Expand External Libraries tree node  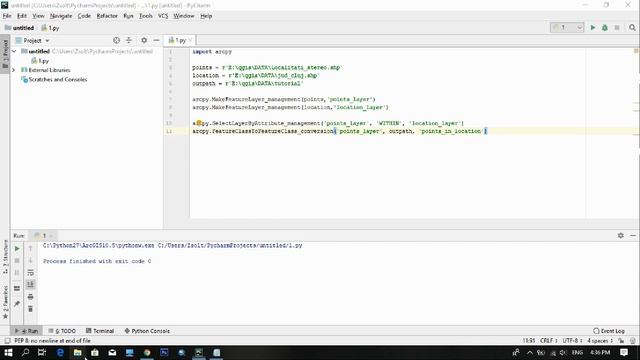click(x=13, y=70)
